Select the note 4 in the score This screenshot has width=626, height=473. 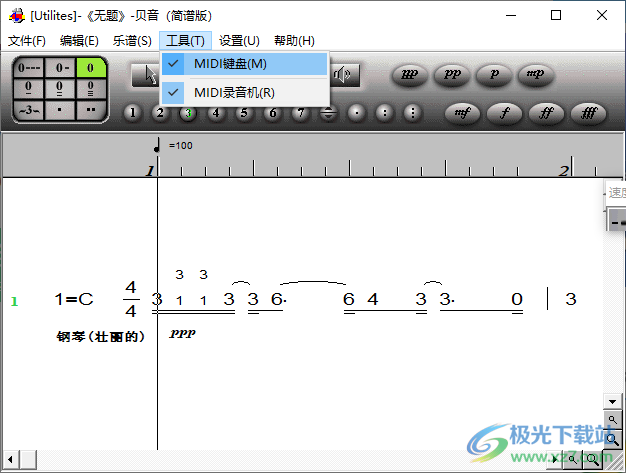click(372, 299)
